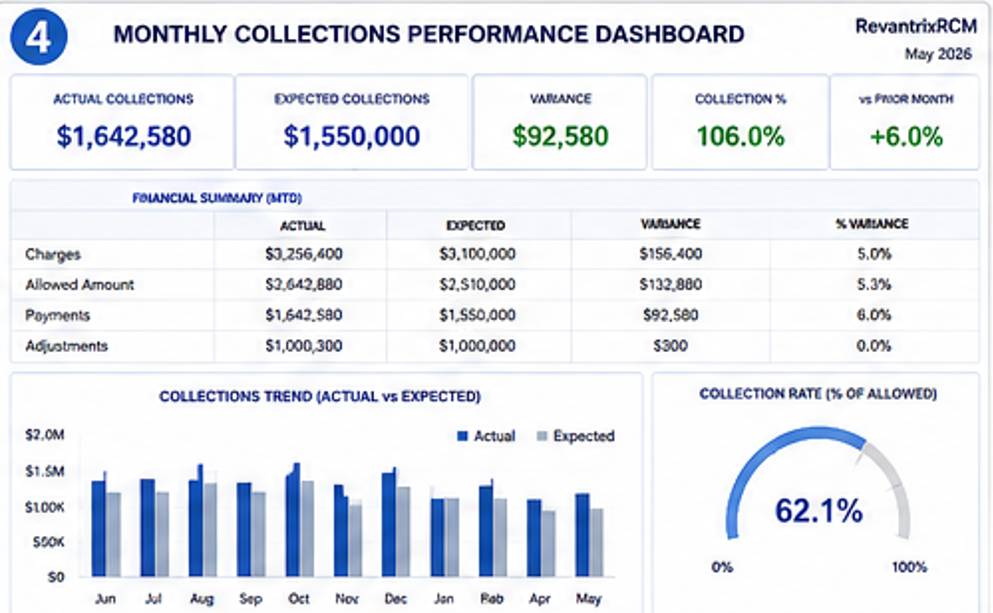Click the Payments variance value $92,580
This screenshot has height=613, width=993.
click(x=670, y=315)
